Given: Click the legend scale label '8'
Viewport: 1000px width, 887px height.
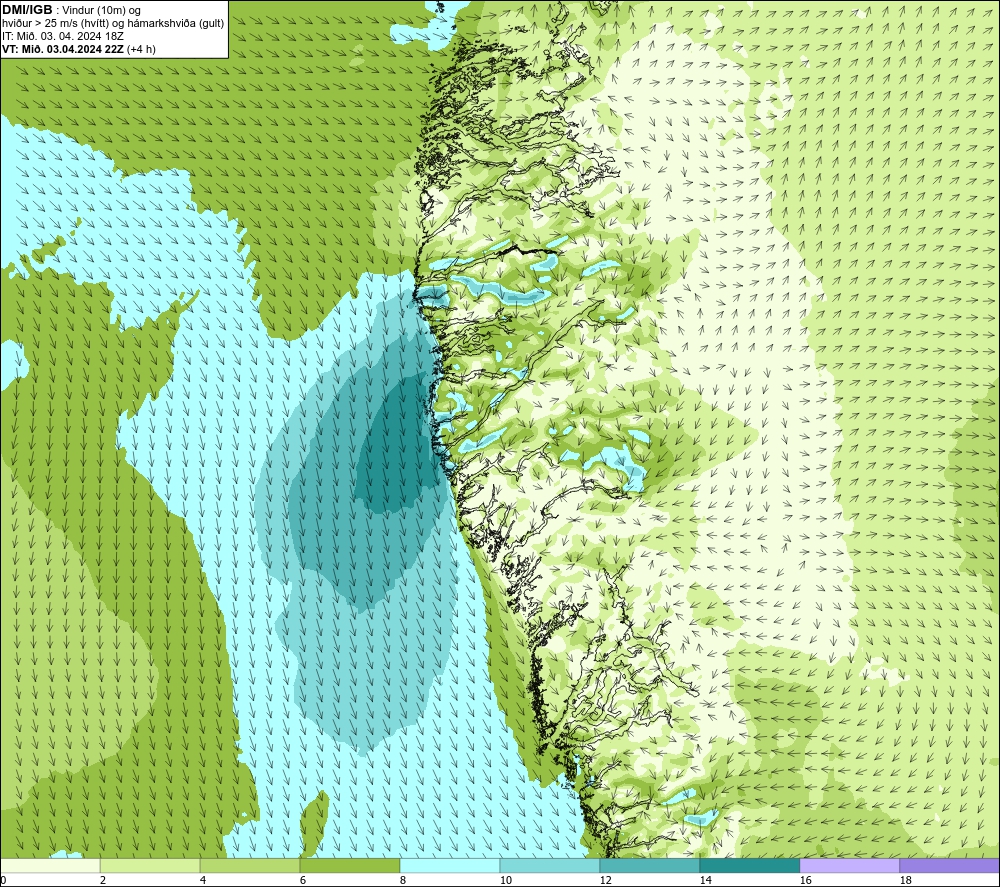Looking at the screenshot, I should [403, 880].
